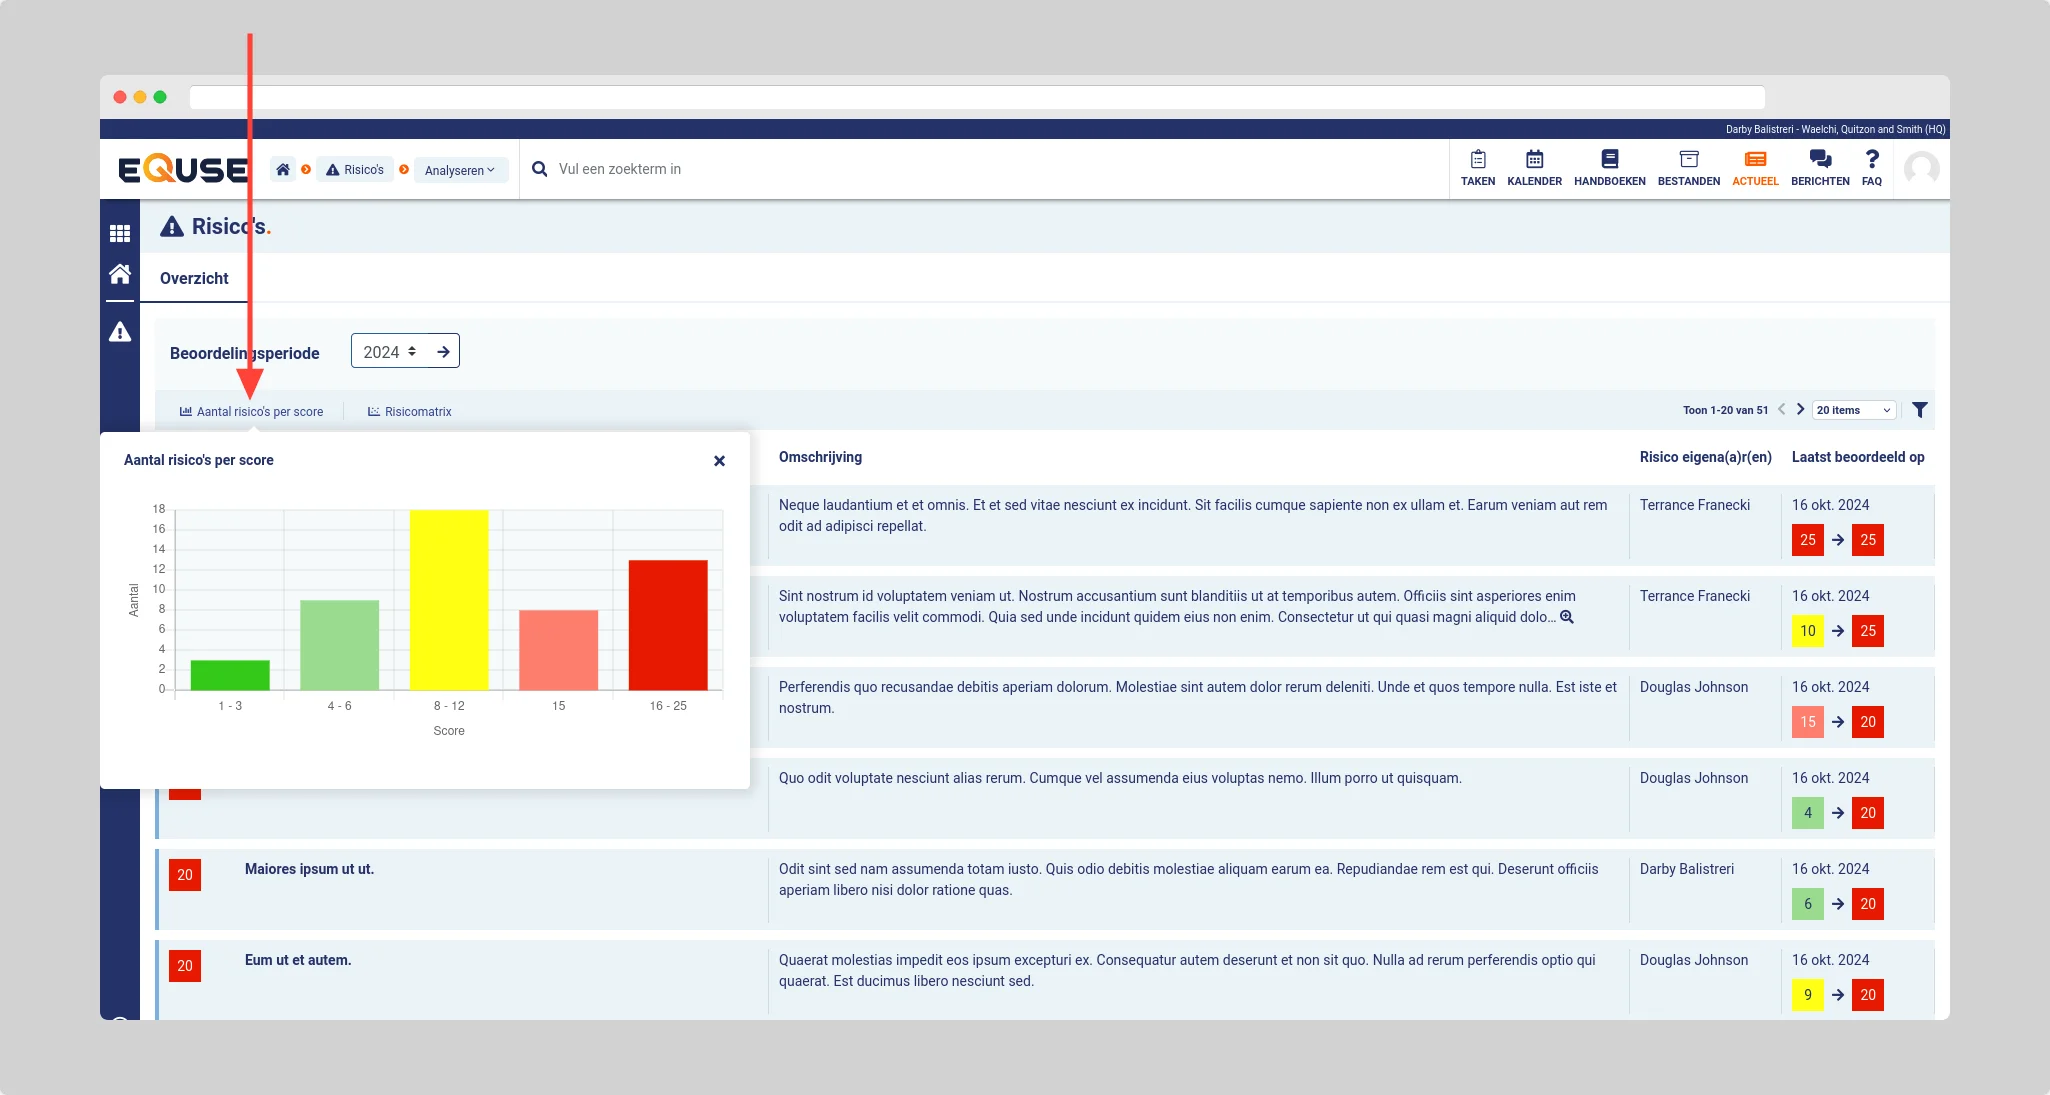Expand the Analyseren breadcrumb dropdown
The width and height of the screenshot is (2050, 1095).
tap(460, 170)
